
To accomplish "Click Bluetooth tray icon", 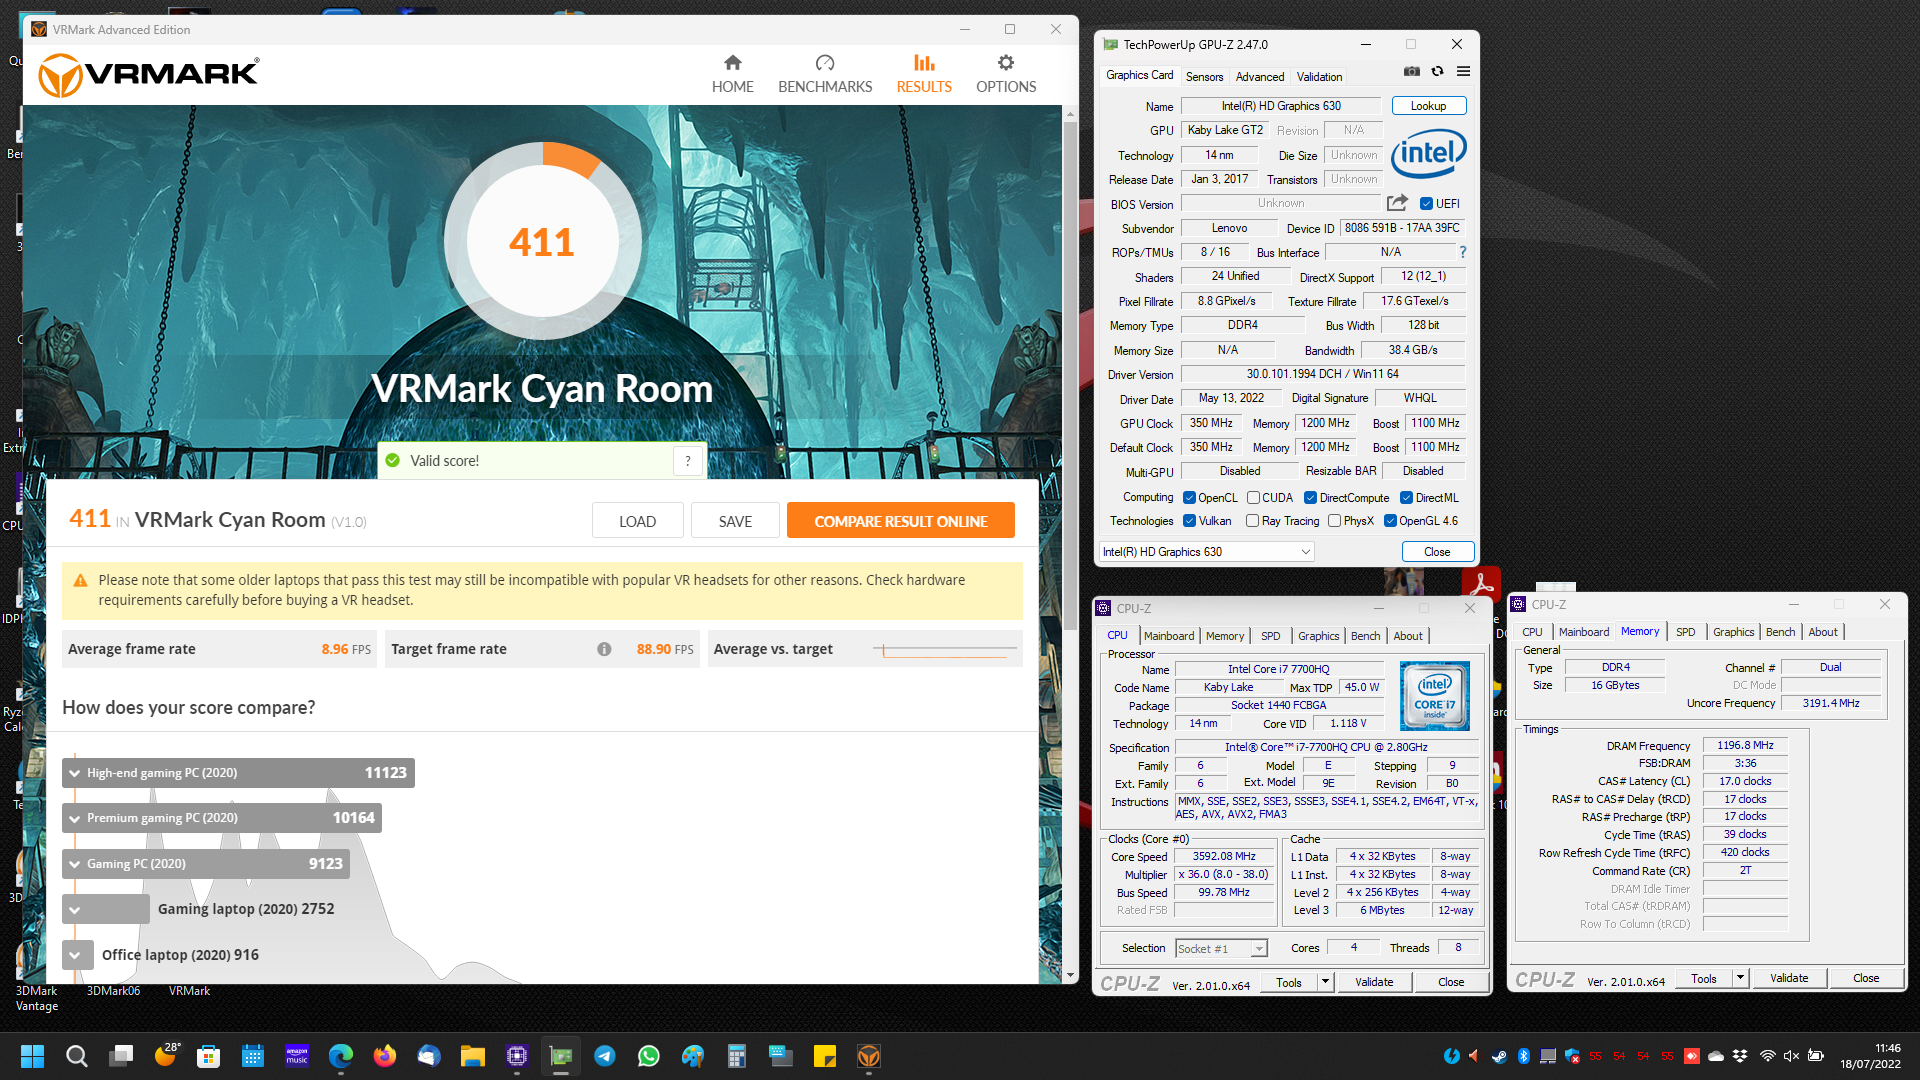I will (x=1524, y=1056).
